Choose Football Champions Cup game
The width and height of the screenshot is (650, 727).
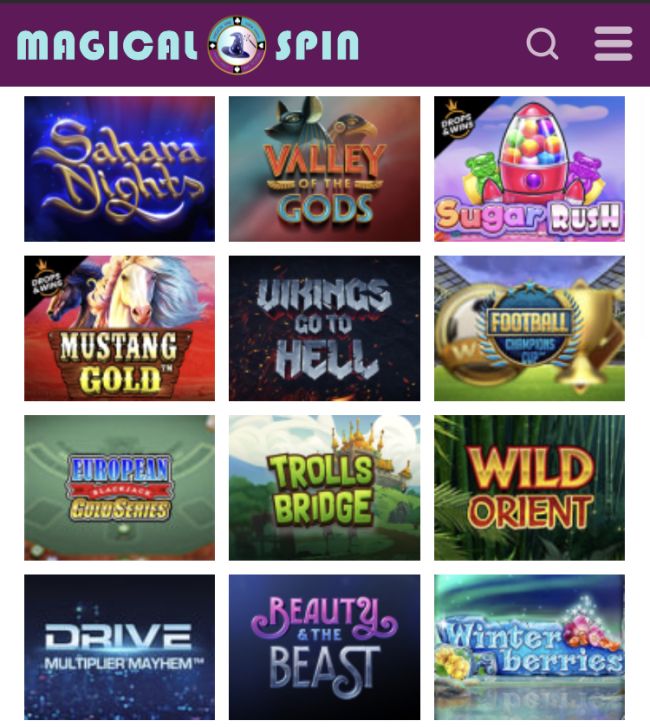click(529, 328)
